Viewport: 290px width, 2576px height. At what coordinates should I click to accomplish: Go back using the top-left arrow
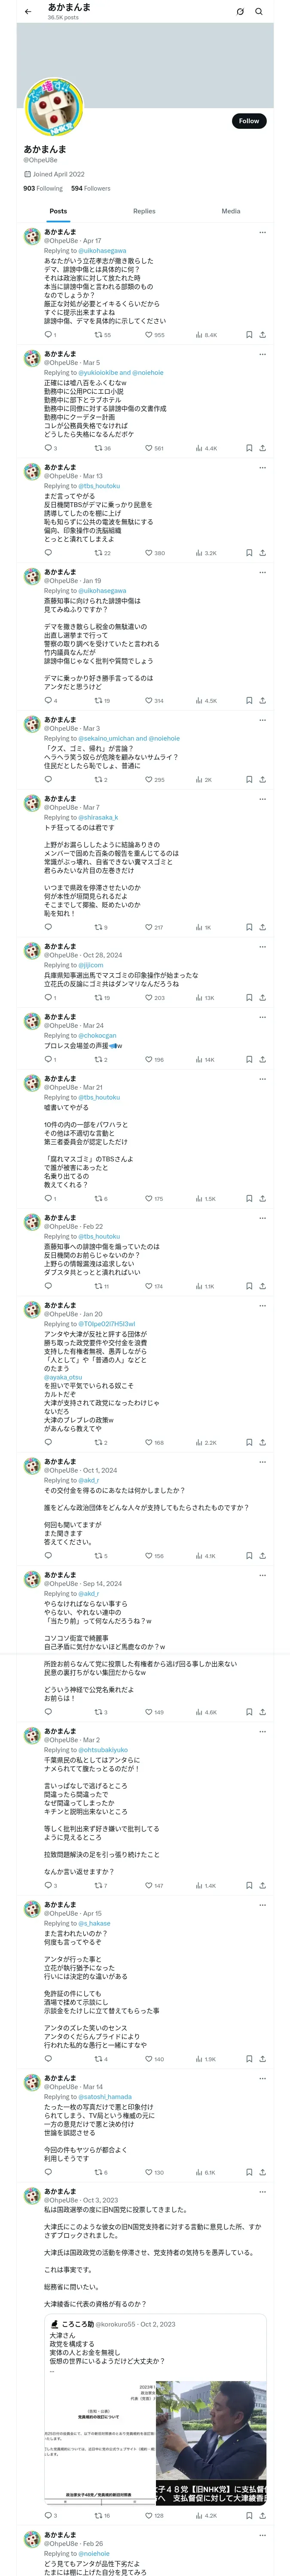click(28, 12)
